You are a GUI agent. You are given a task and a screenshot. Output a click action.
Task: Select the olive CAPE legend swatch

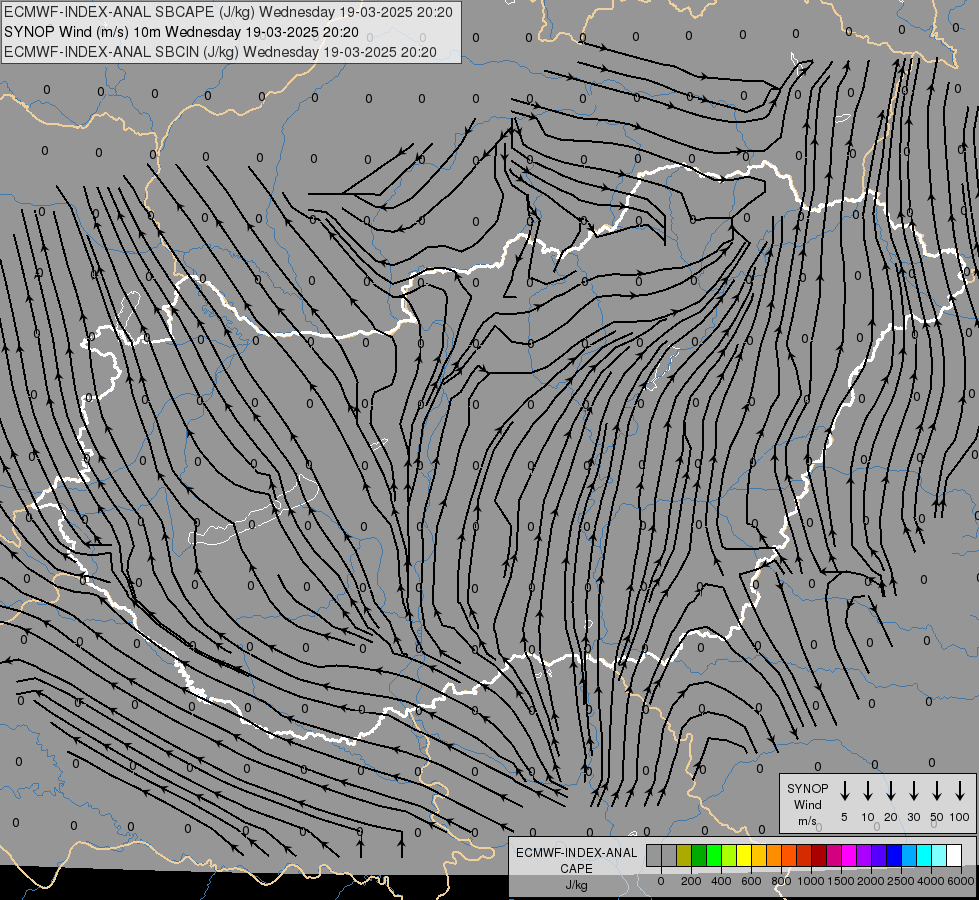click(684, 855)
